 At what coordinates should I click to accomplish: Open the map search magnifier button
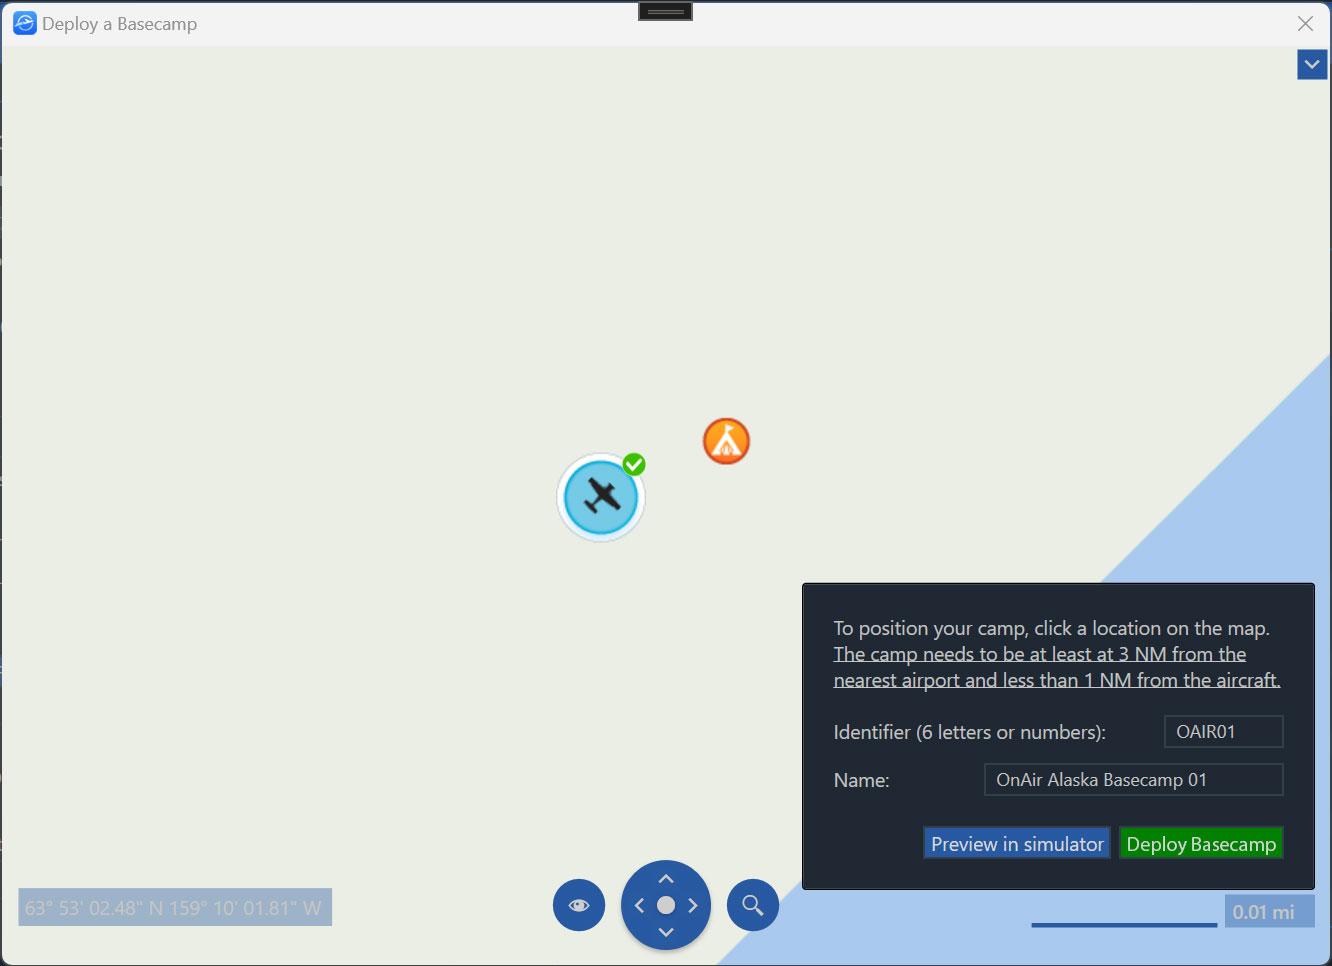(x=753, y=905)
